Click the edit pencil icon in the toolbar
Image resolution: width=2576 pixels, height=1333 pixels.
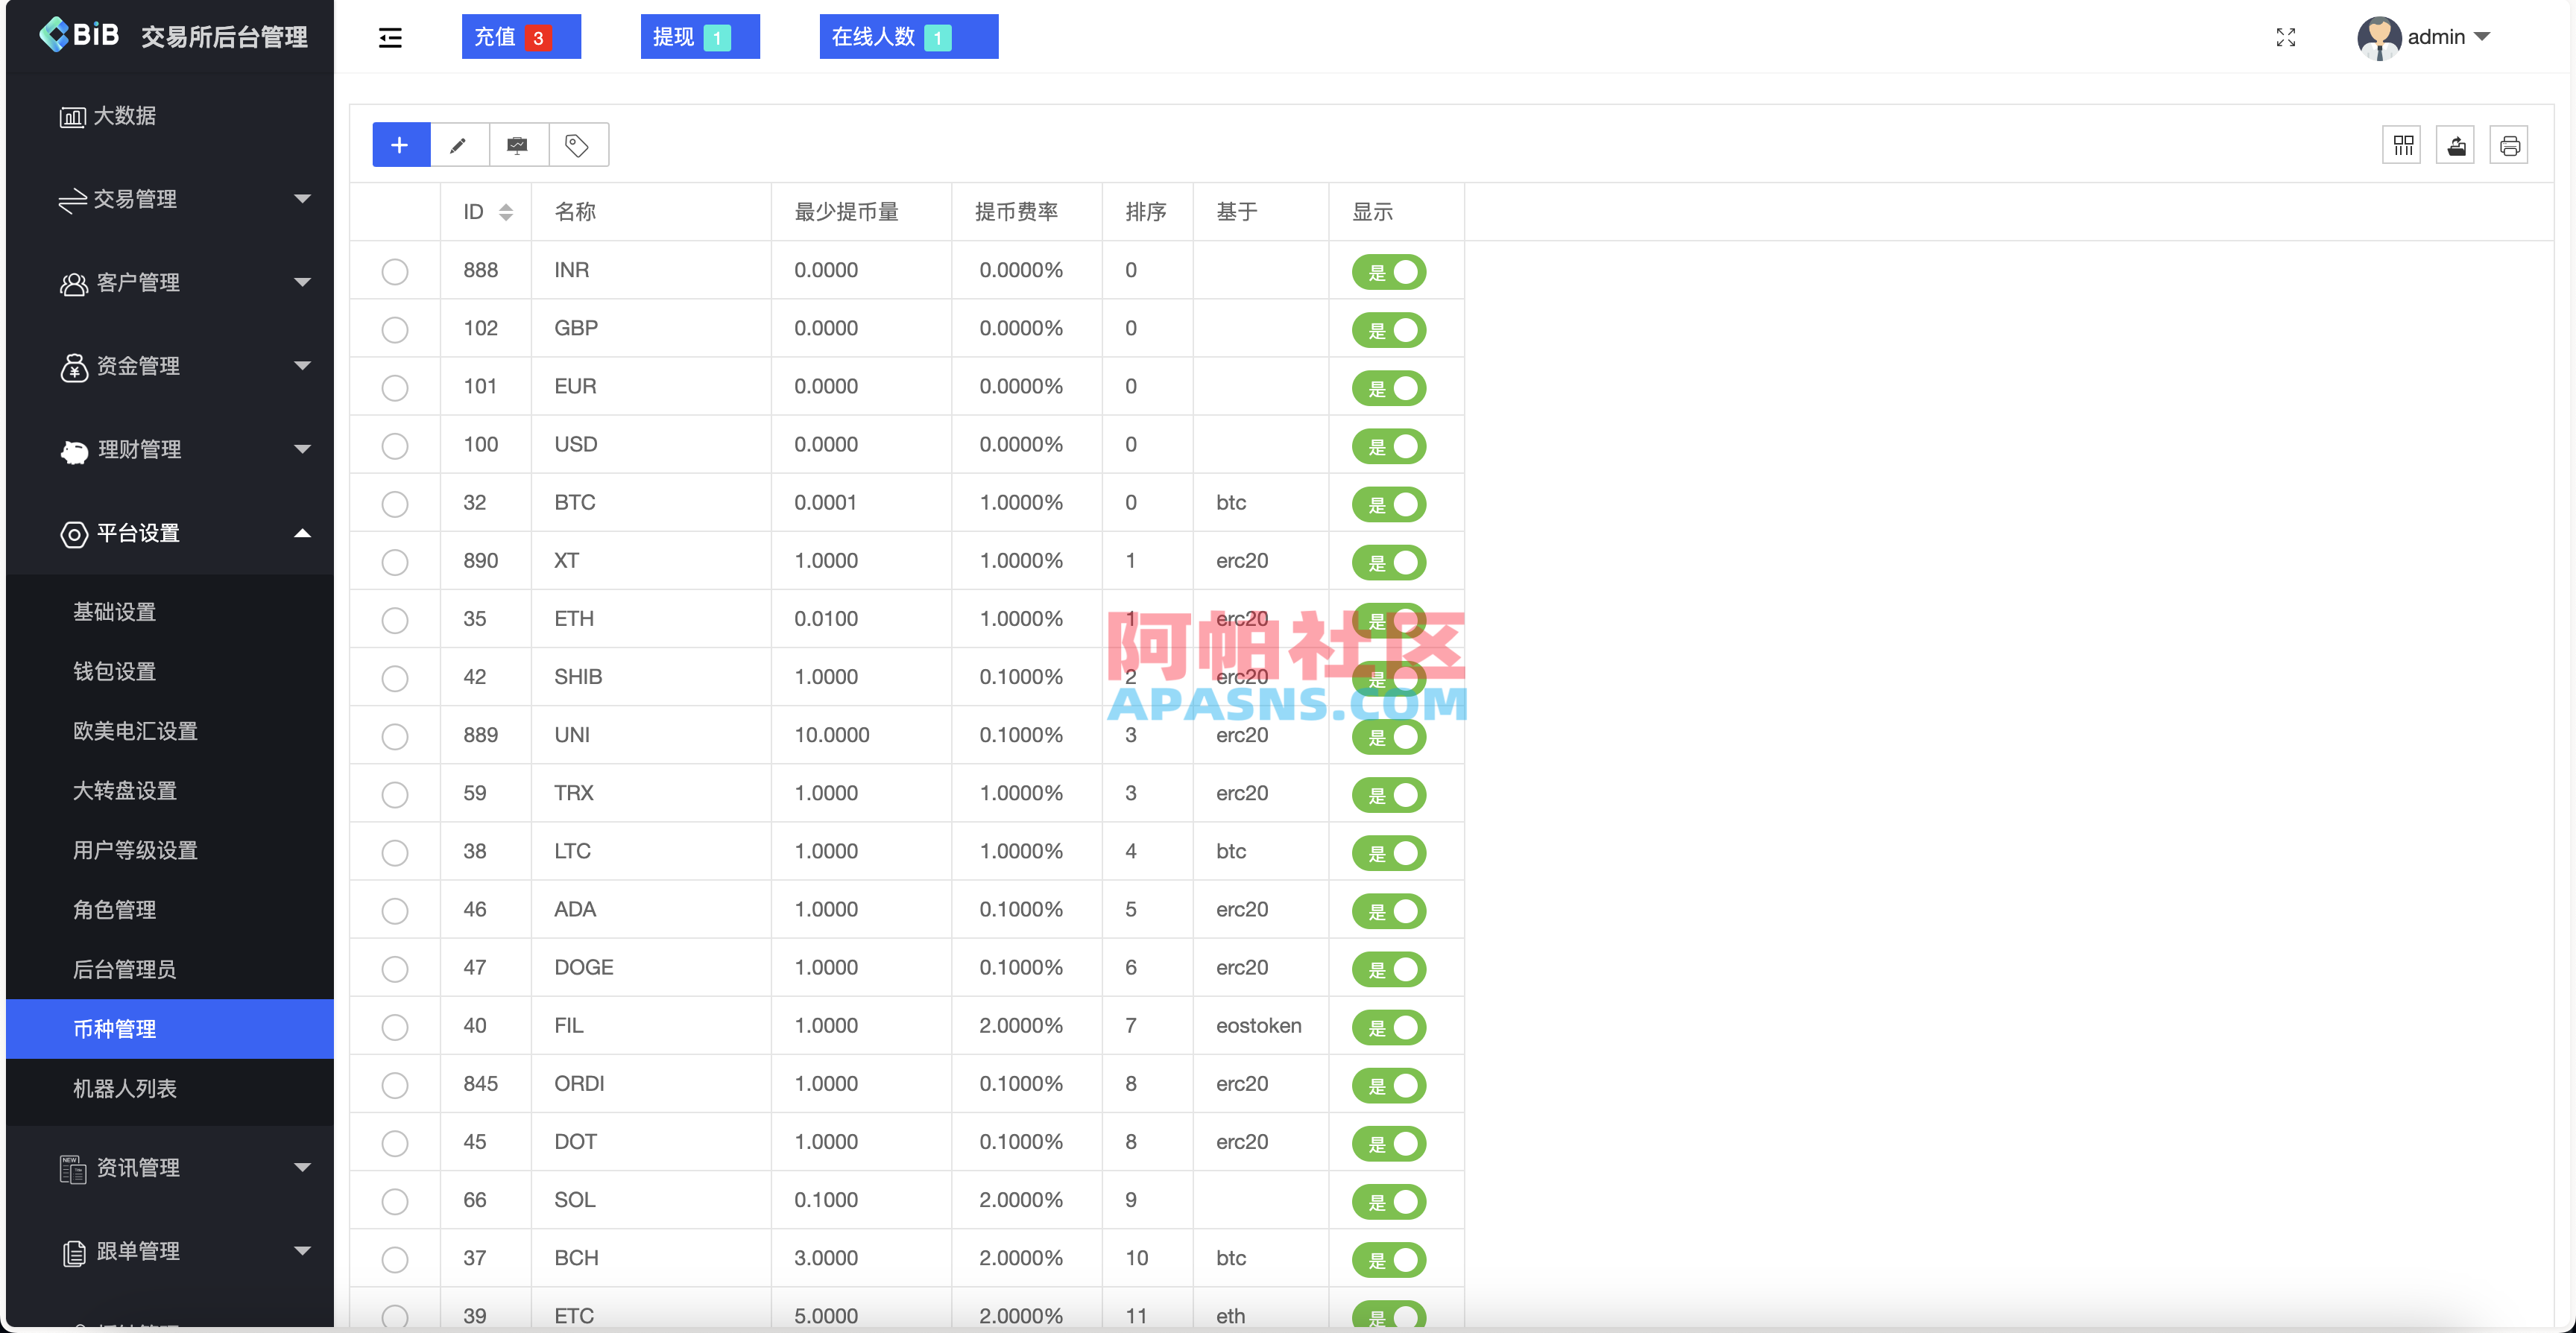458,144
